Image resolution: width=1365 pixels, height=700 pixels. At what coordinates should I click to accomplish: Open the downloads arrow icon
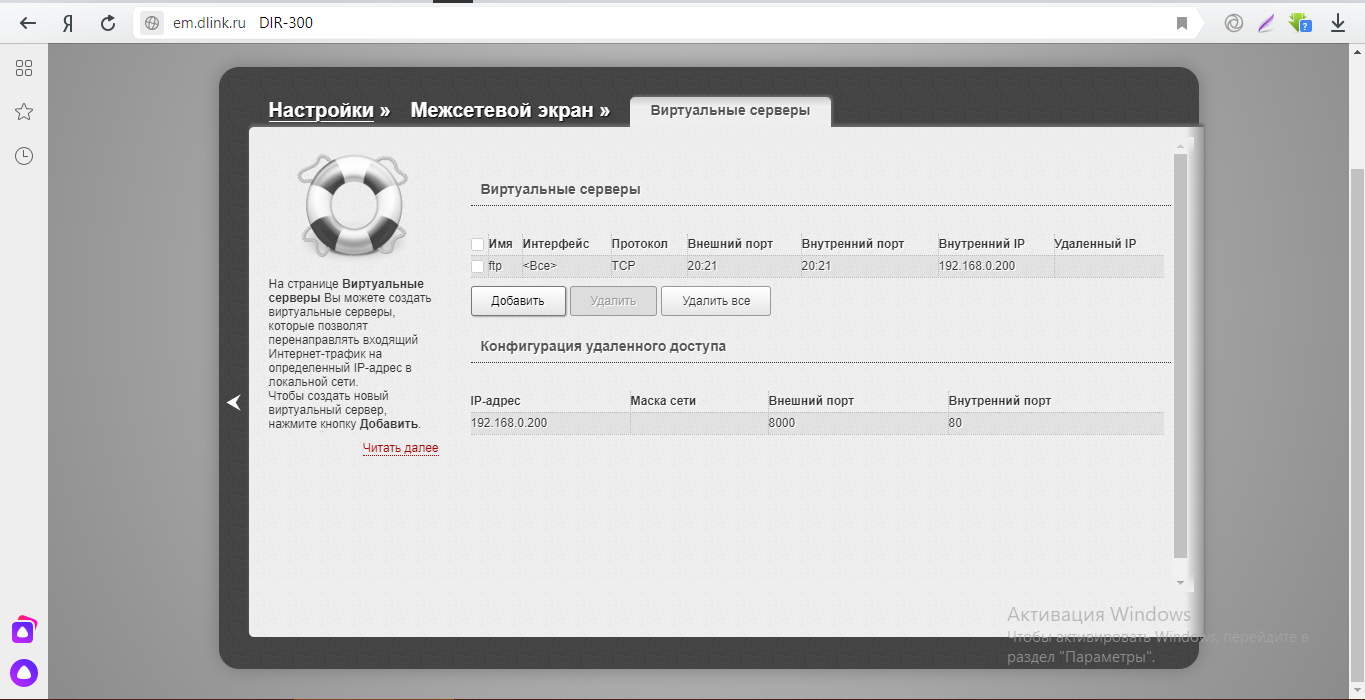click(x=1337, y=23)
